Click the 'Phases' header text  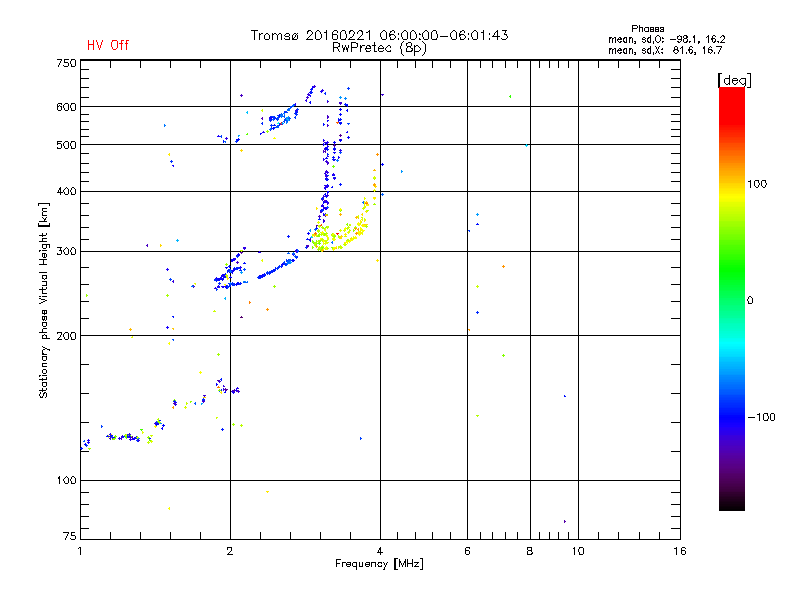point(647,29)
